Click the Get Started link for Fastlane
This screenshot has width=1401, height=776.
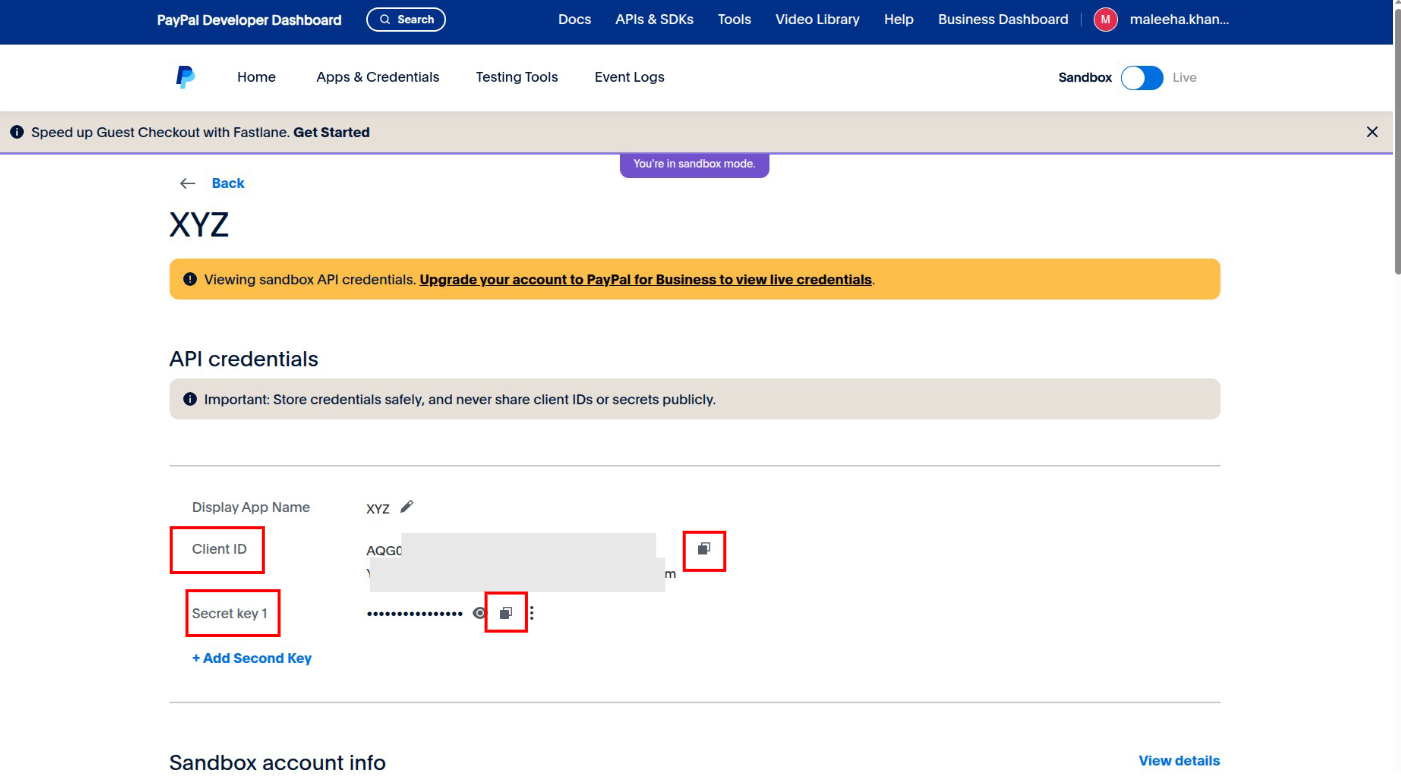tap(331, 132)
